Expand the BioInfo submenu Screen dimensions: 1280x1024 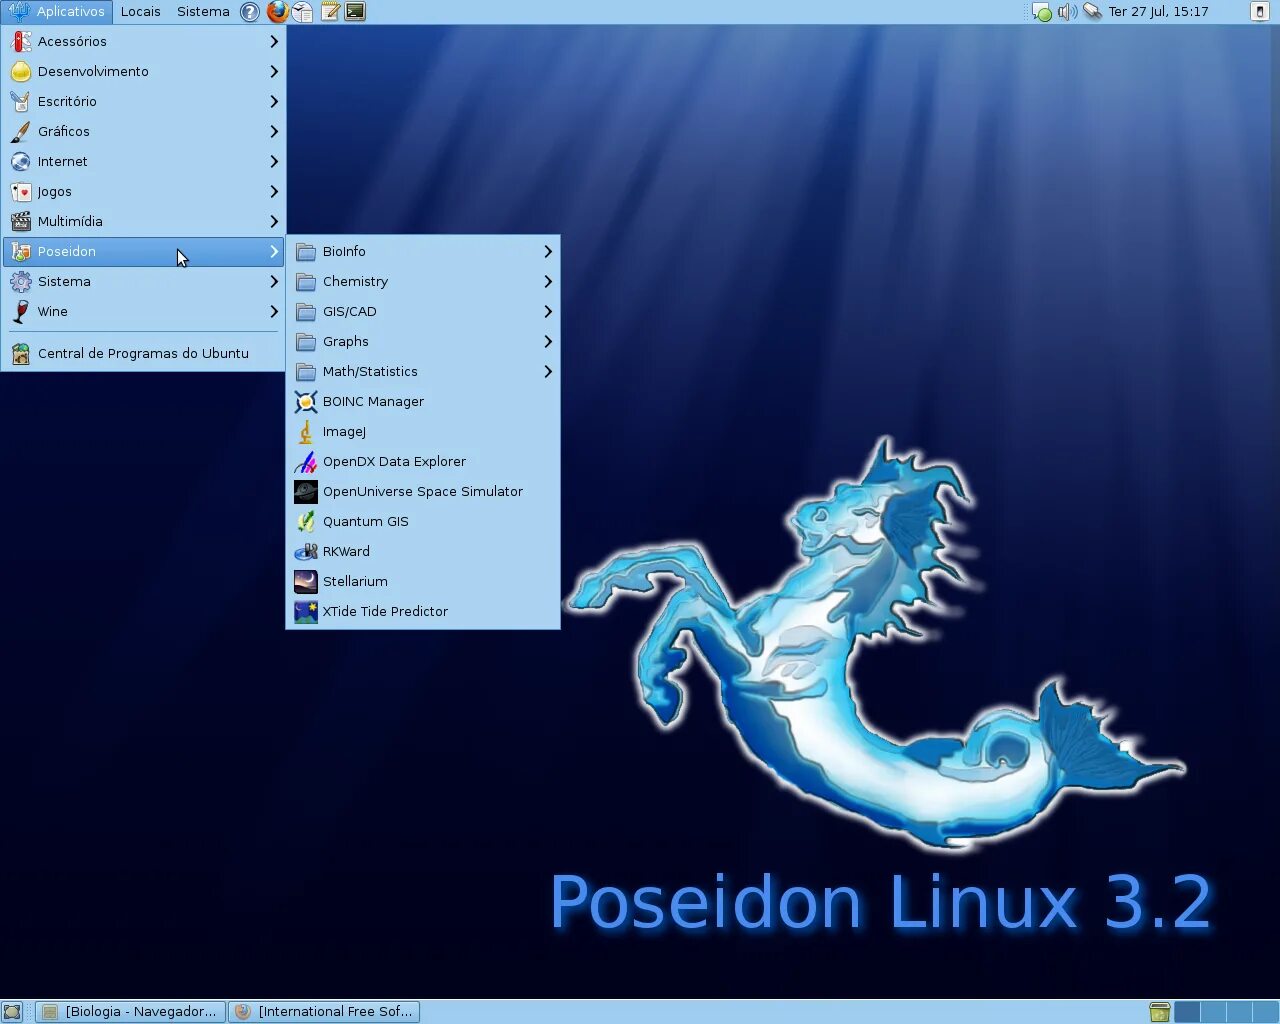pyautogui.click(x=423, y=251)
